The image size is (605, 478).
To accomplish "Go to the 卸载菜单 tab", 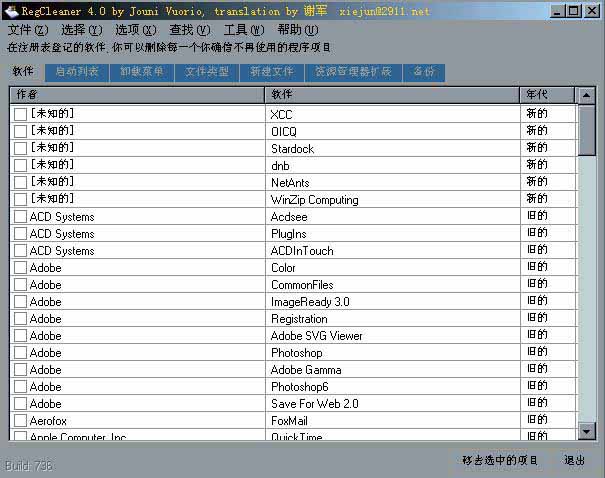I will 141,72.
